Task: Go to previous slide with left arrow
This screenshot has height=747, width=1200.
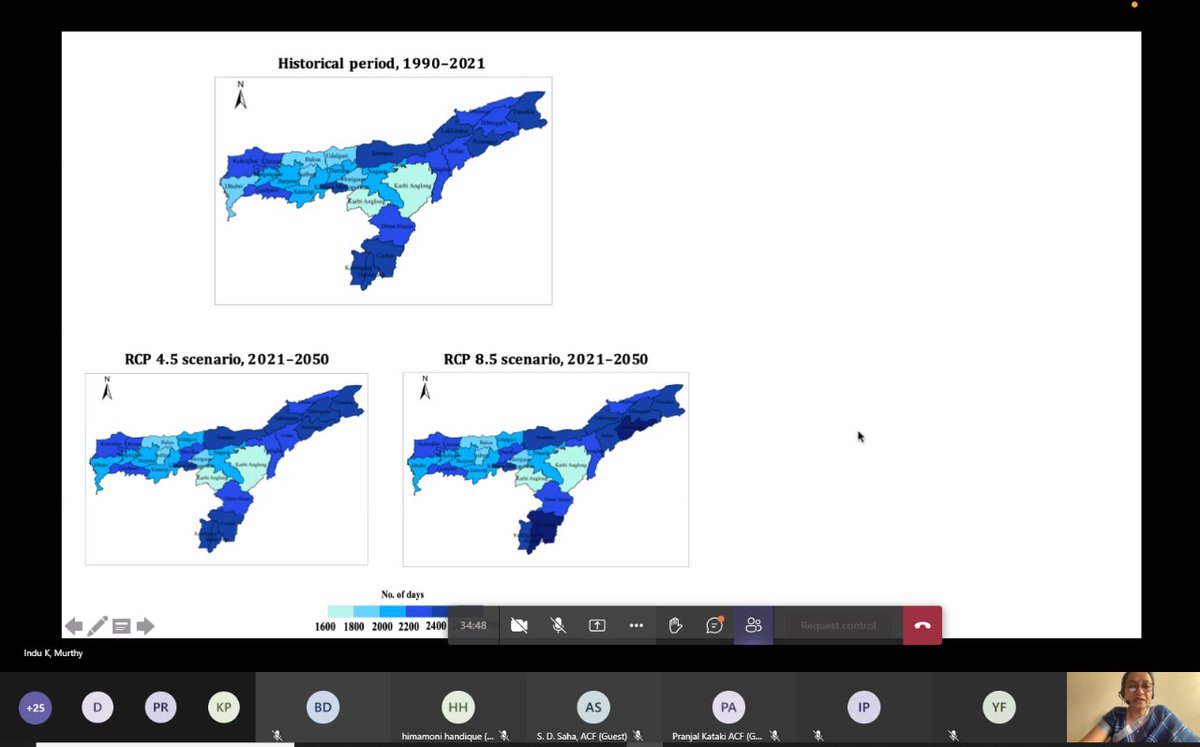Action: [x=74, y=626]
